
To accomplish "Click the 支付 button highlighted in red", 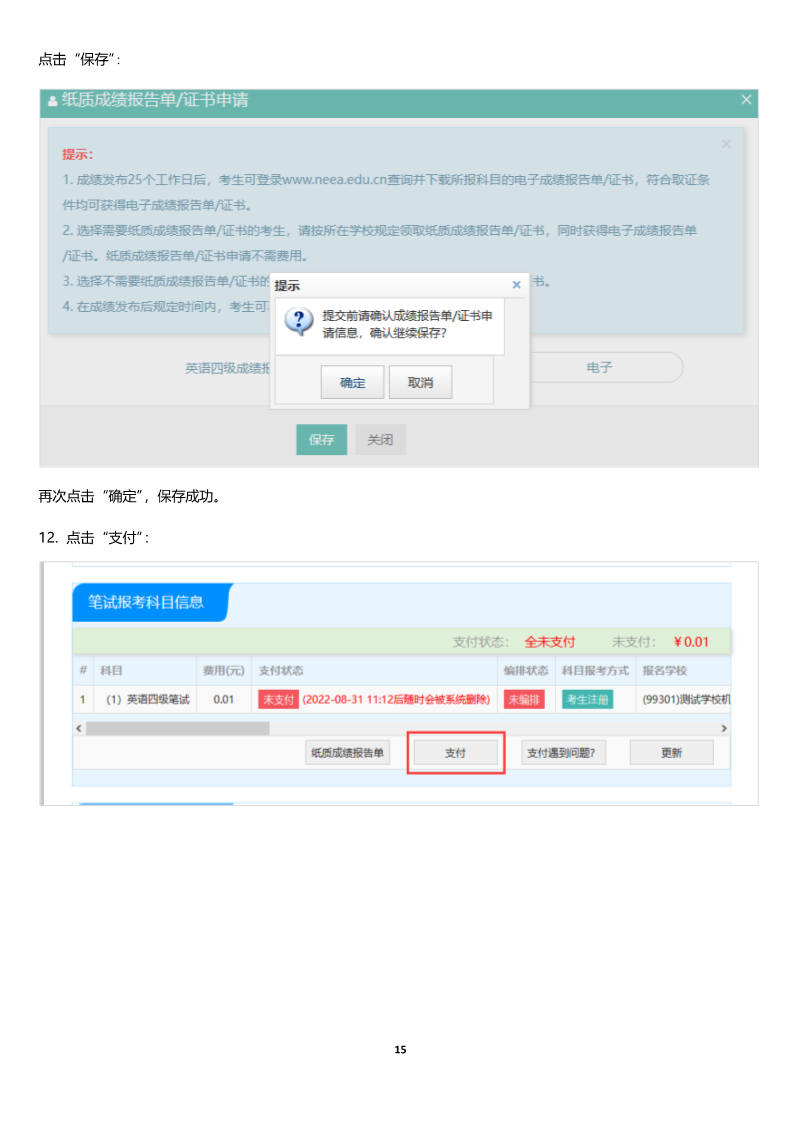I will 456,753.
